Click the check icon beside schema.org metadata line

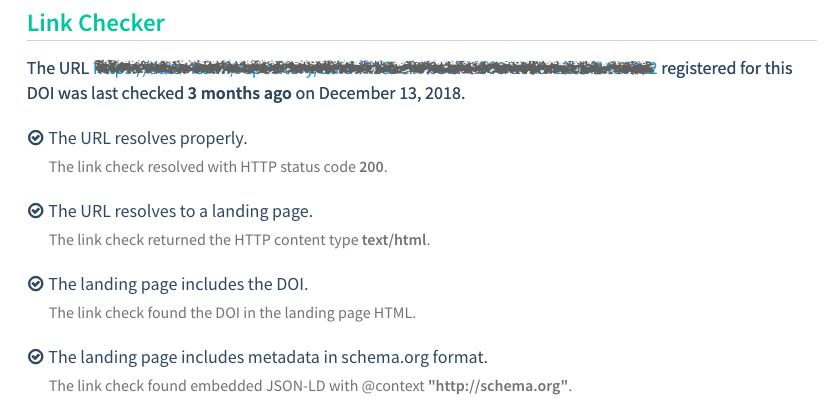[35, 357]
